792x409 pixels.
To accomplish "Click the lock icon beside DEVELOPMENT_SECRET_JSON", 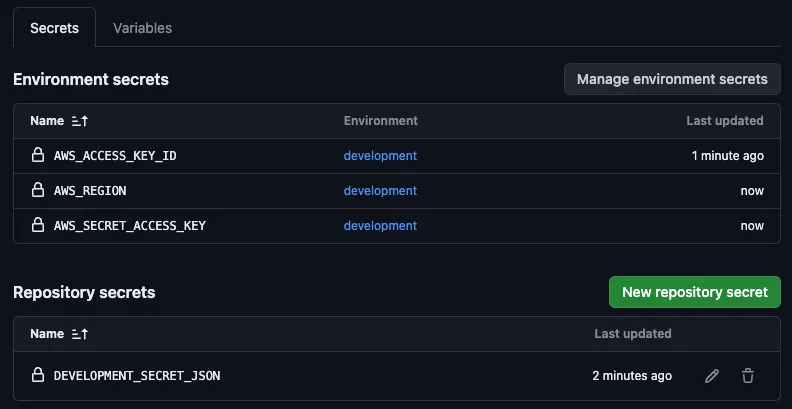I will click(38, 376).
